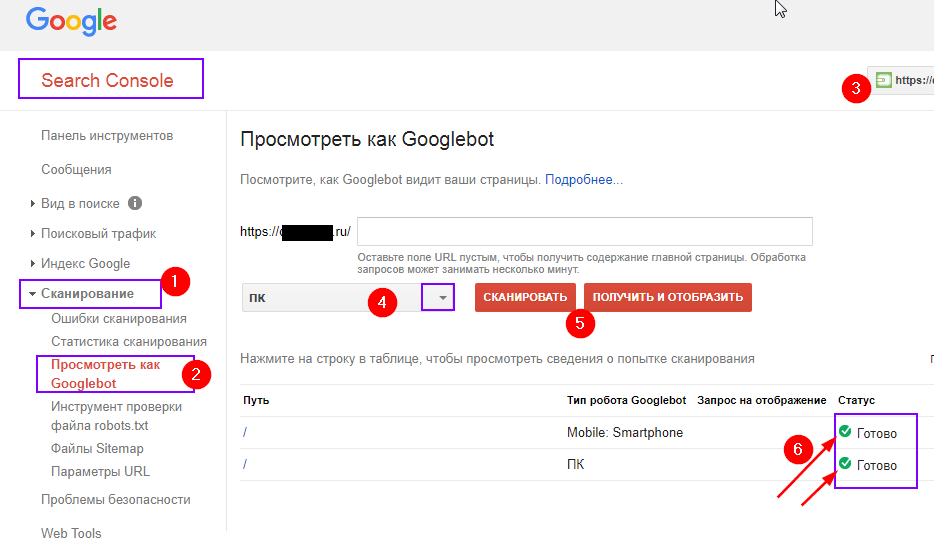Open Файлы Sitemap page

(x=97, y=449)
